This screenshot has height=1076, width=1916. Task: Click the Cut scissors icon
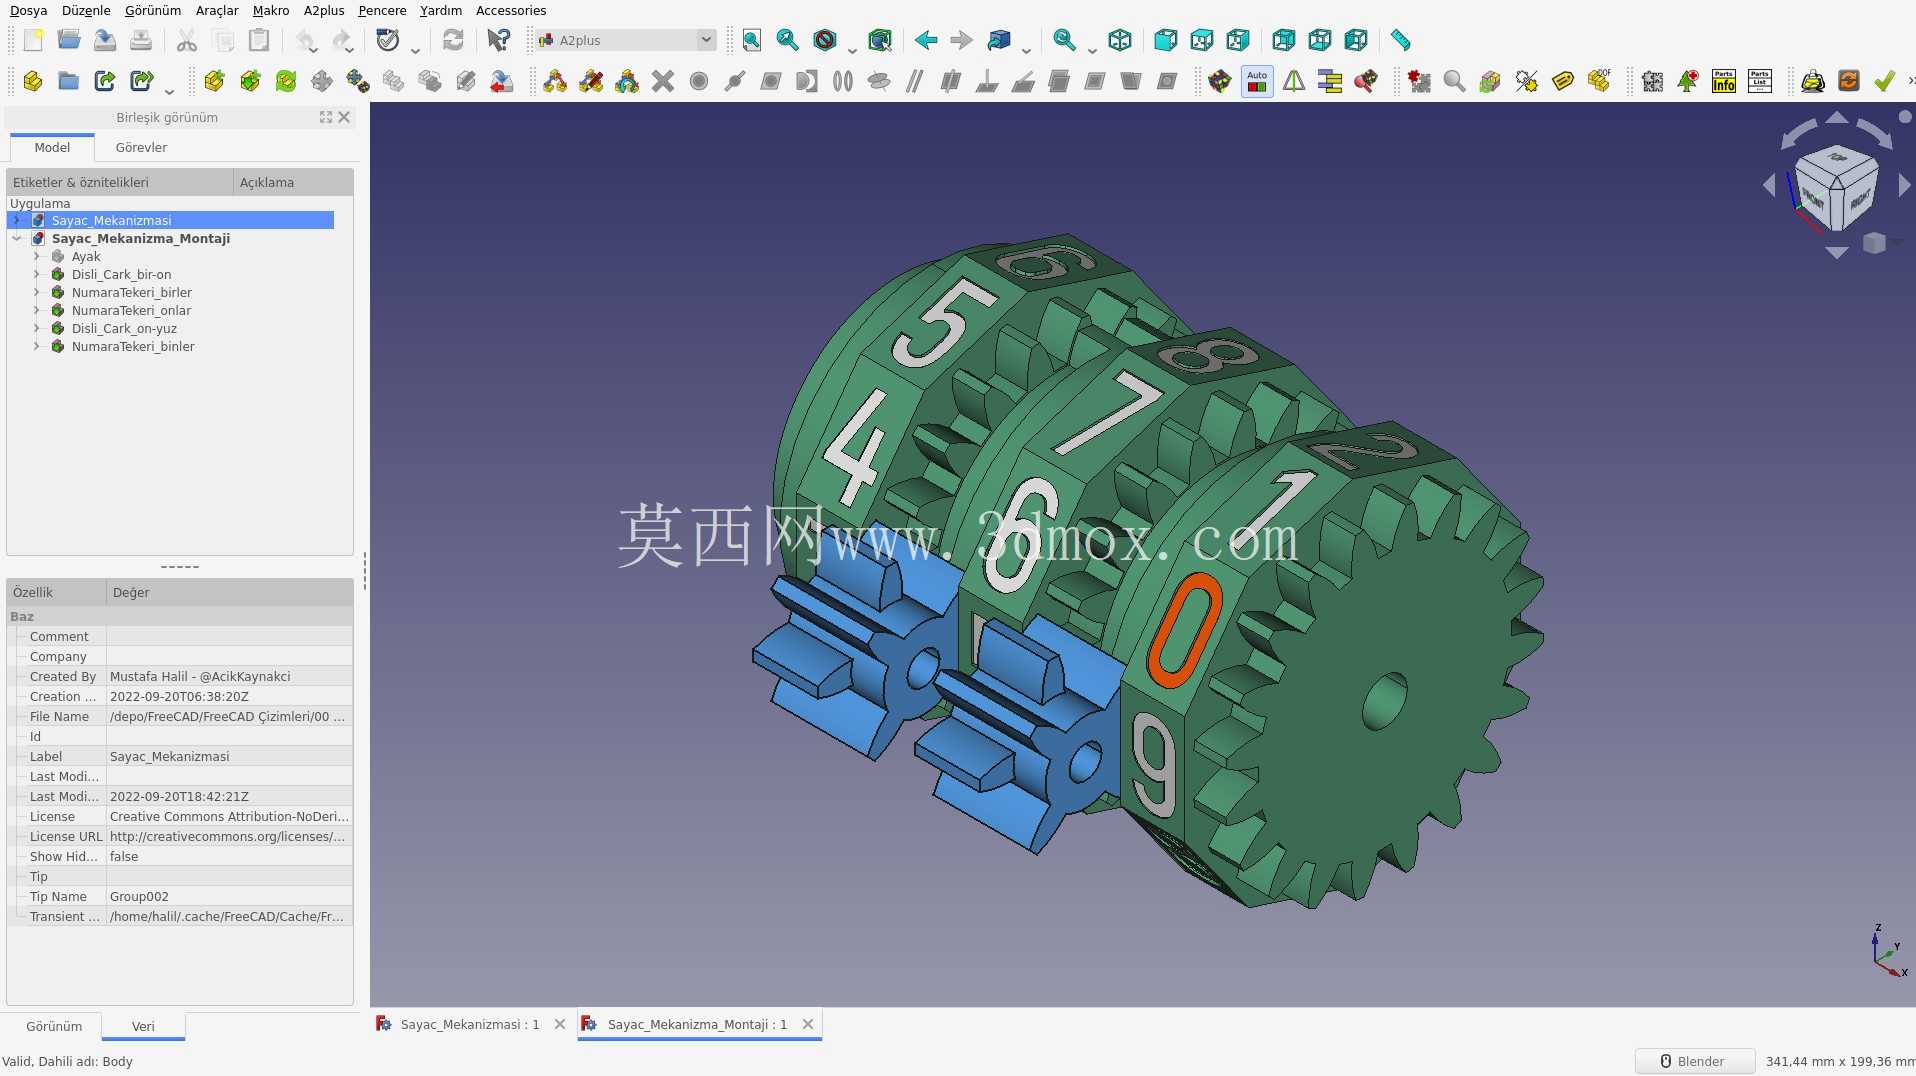pyautogui.click(x=187, y=40)
